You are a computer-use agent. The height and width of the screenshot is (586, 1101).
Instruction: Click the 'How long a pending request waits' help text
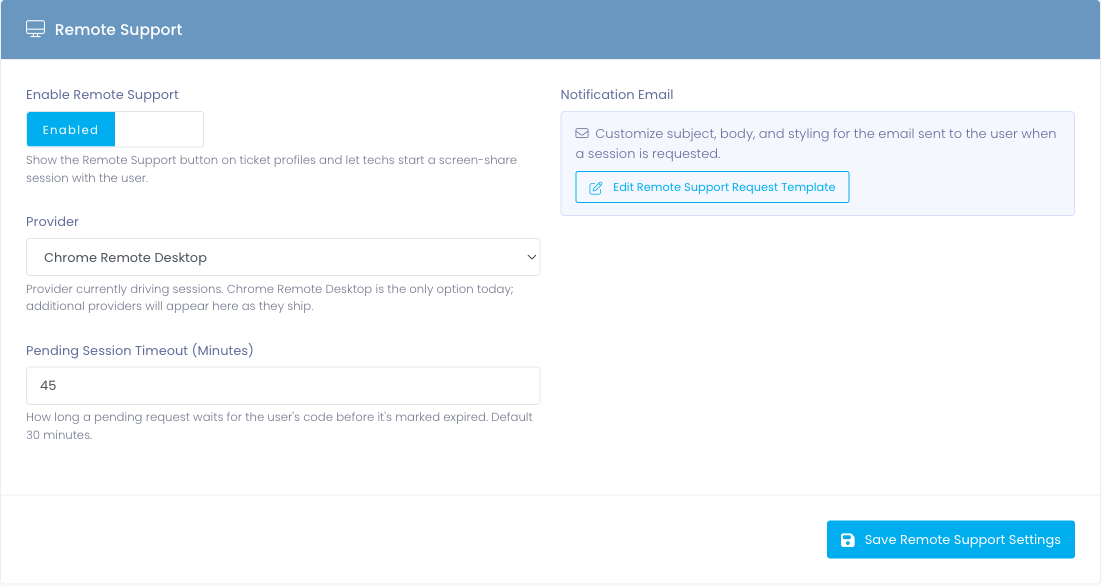pos(279,426)
